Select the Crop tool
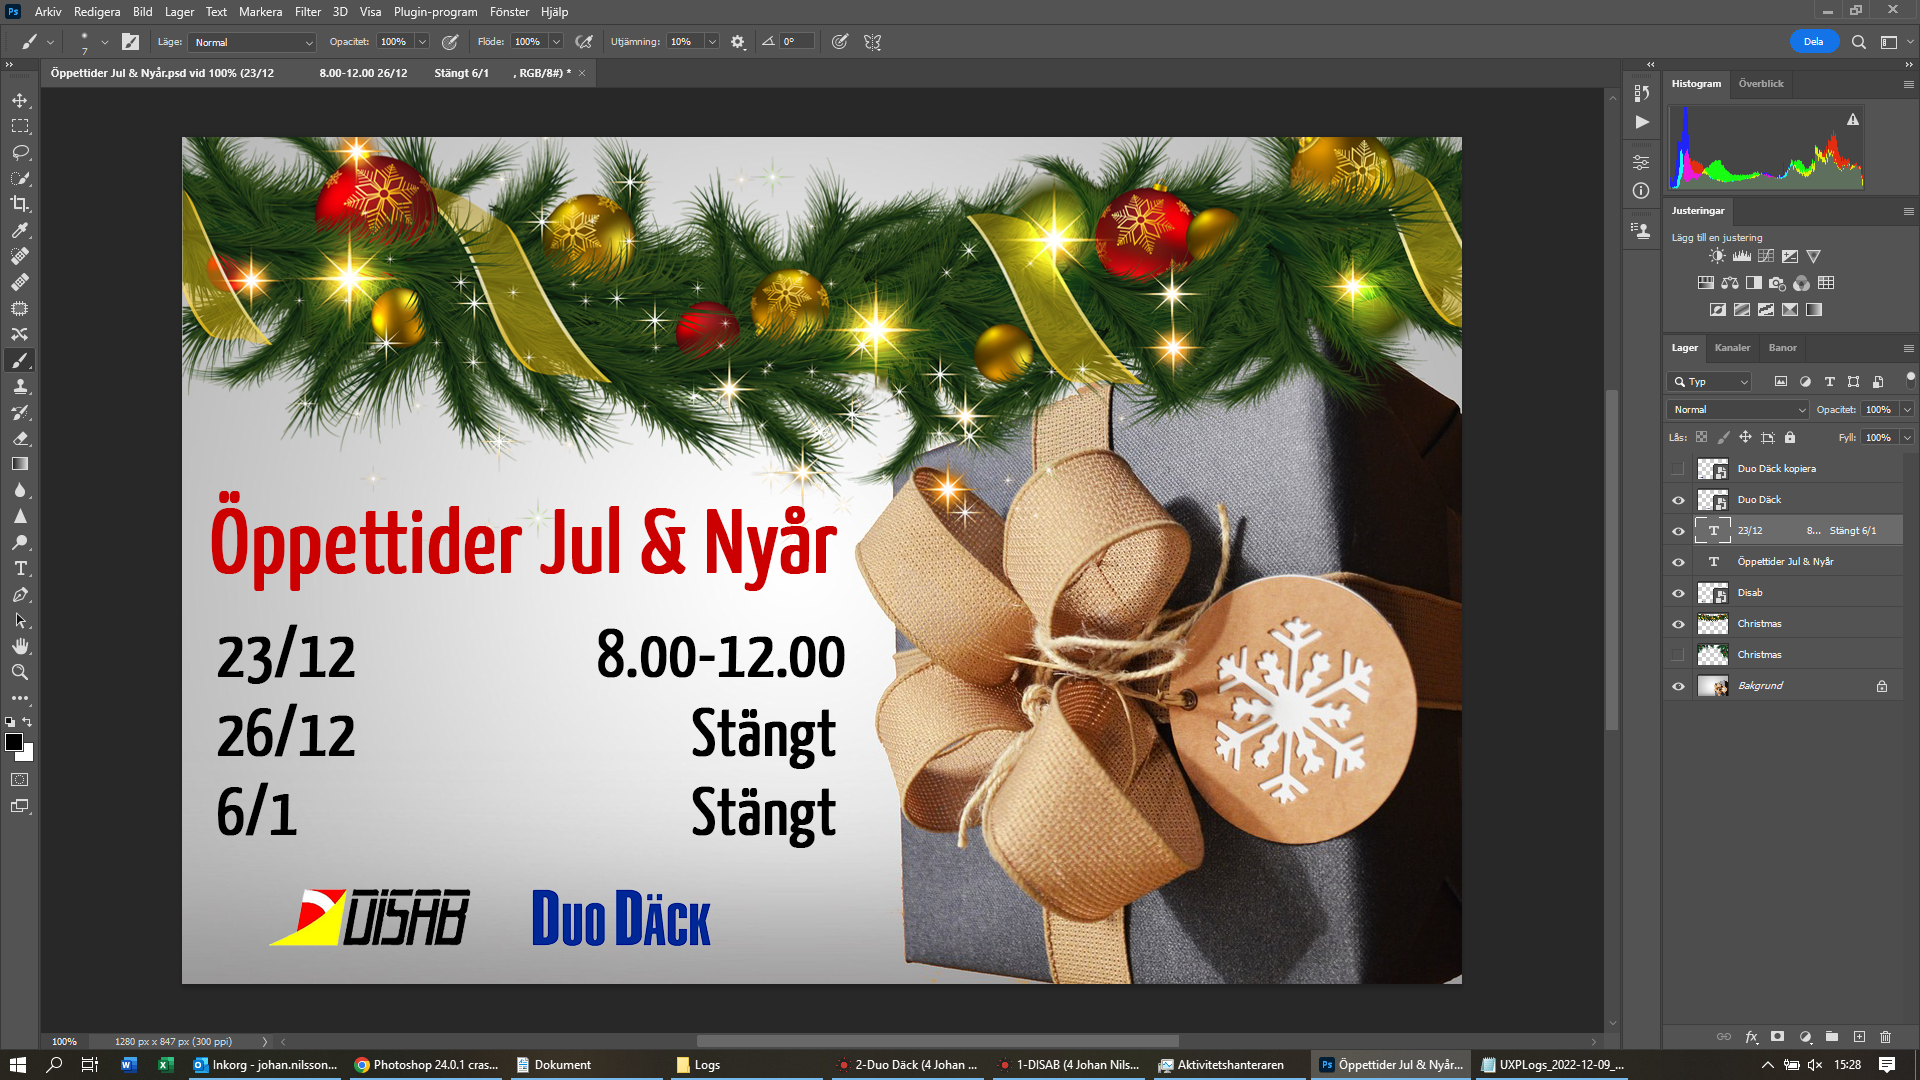This screenshot has width=1920, height=1080. (x=19, y=204)
